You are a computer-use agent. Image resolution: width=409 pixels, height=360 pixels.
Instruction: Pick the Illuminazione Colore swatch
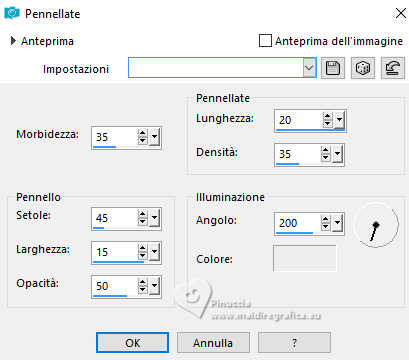[305, 258]
